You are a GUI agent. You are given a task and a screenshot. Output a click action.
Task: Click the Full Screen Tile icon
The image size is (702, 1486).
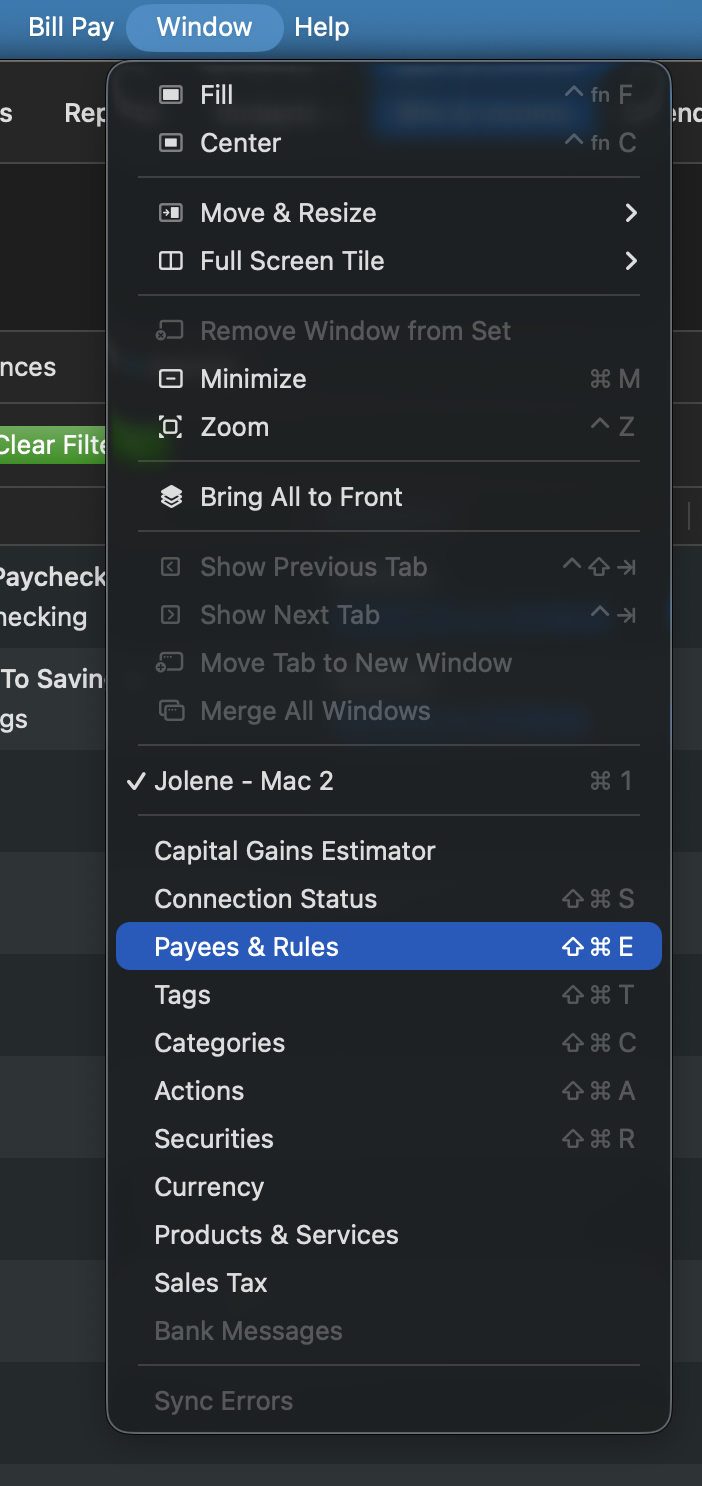click(171, 261)
